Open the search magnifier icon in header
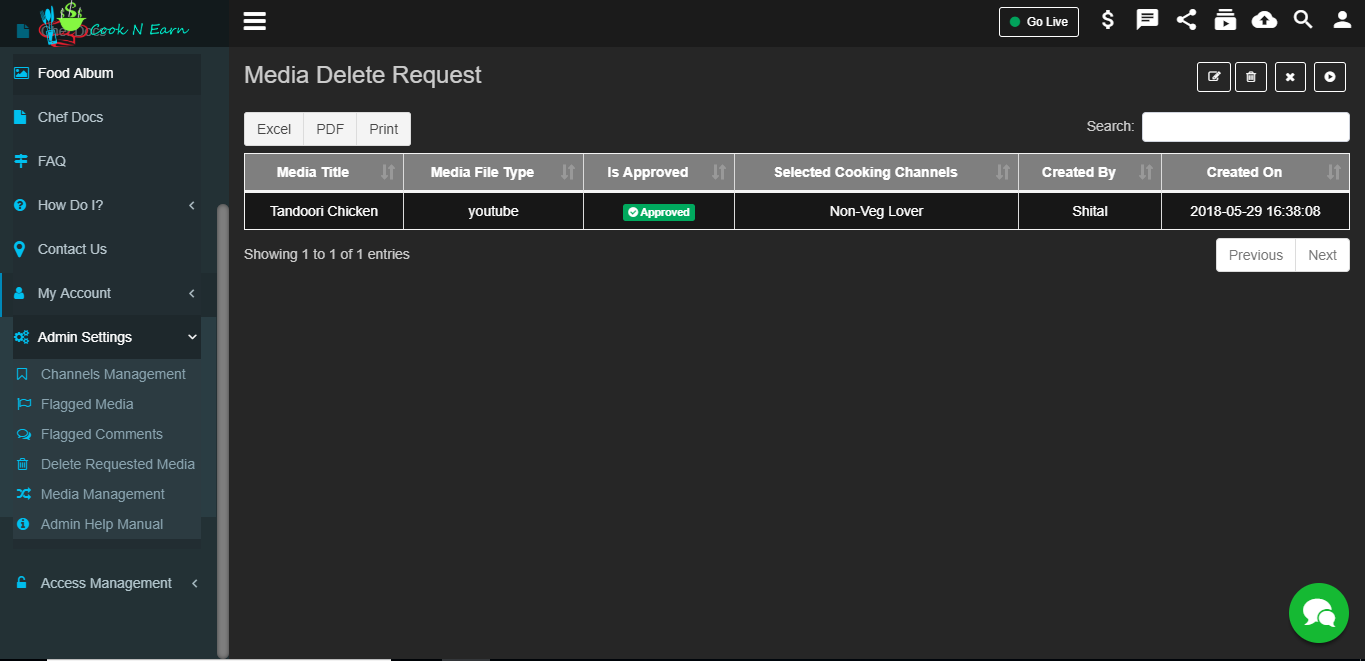Image resolution: width=1365 pixels, height=661 pixels. point(1303,20)
